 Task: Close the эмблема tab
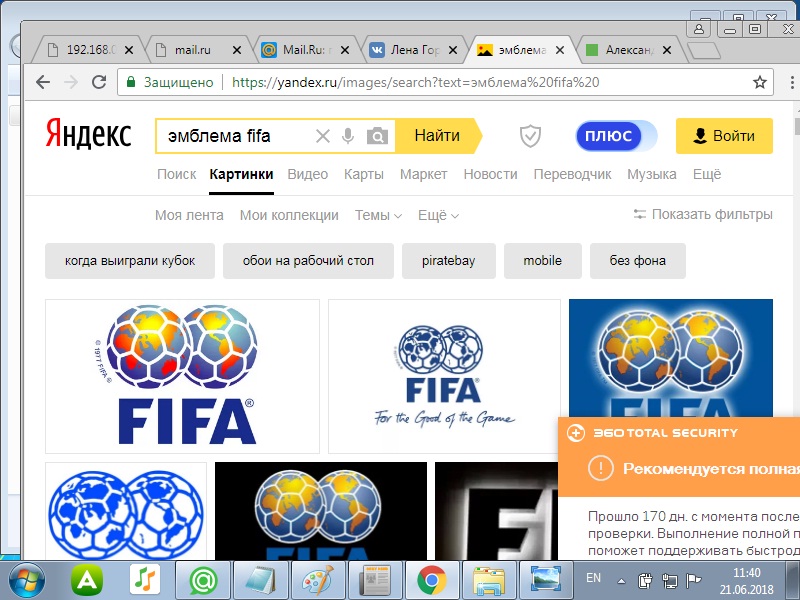pos(560,50)
